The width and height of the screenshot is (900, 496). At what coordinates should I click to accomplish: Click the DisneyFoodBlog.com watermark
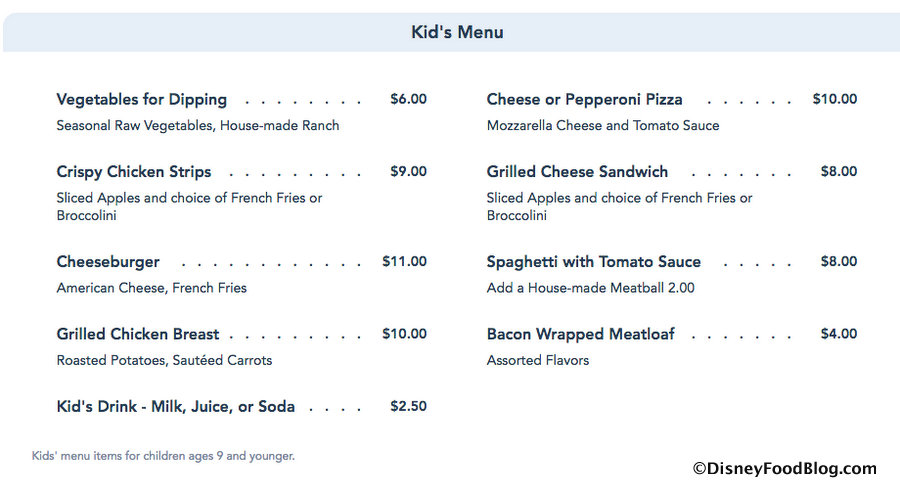click(x=783, y=468)
